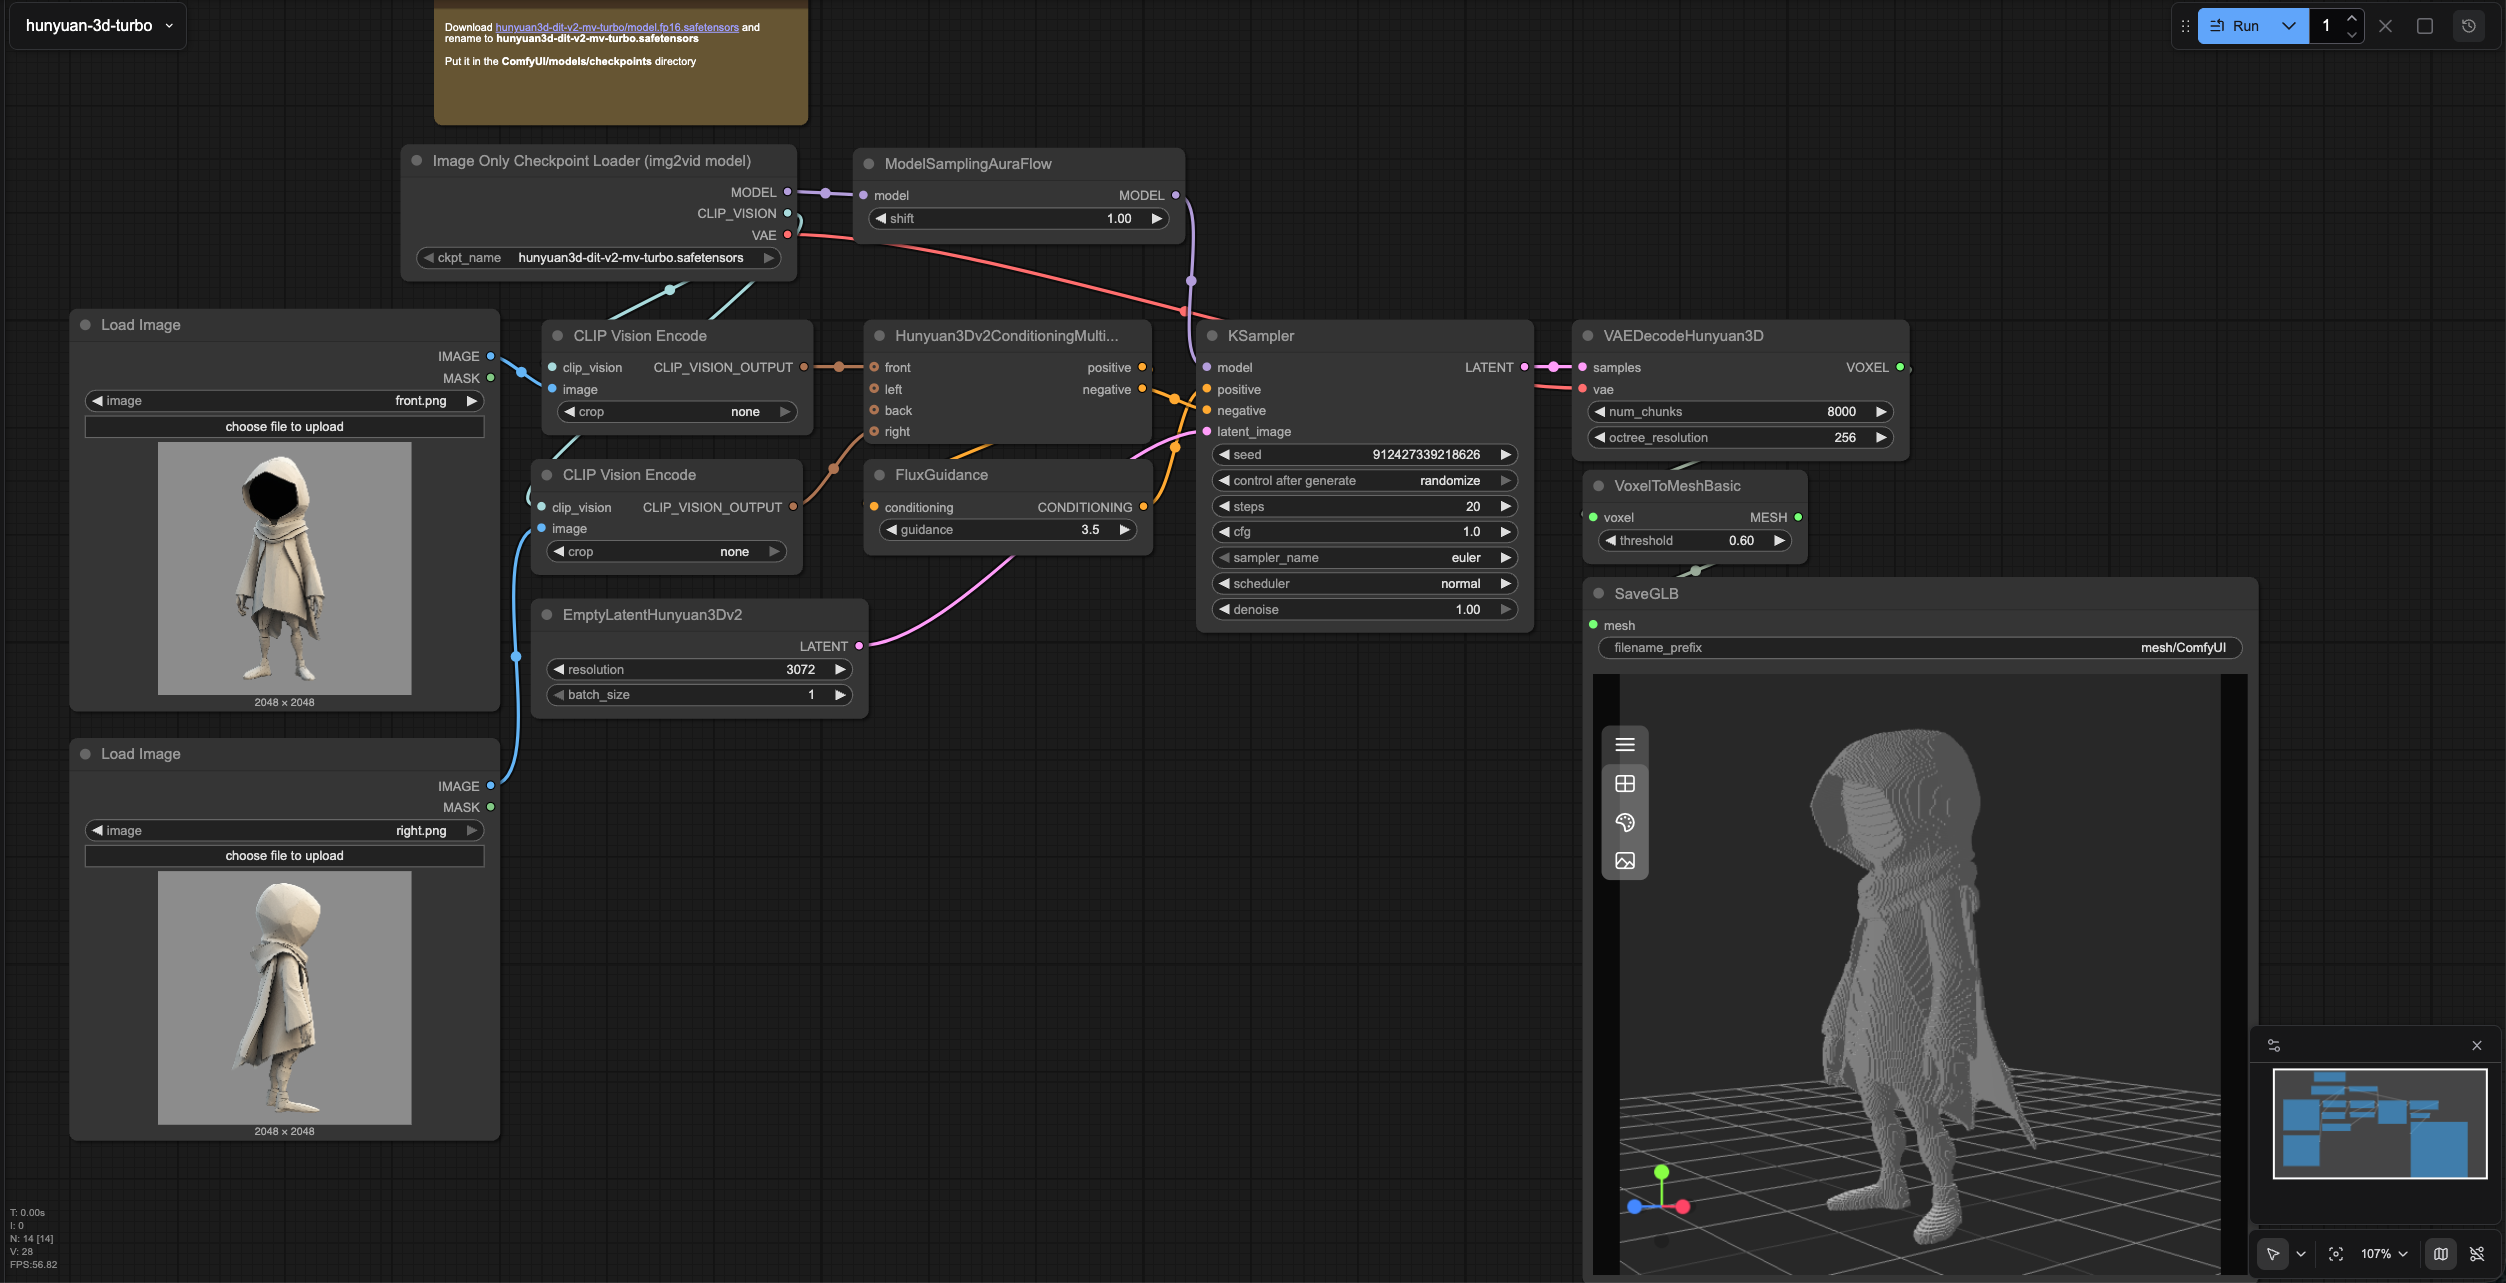Expand the 107% zoom level dropdown
2506x1283 pixels.
(x=2384, y=1254)
